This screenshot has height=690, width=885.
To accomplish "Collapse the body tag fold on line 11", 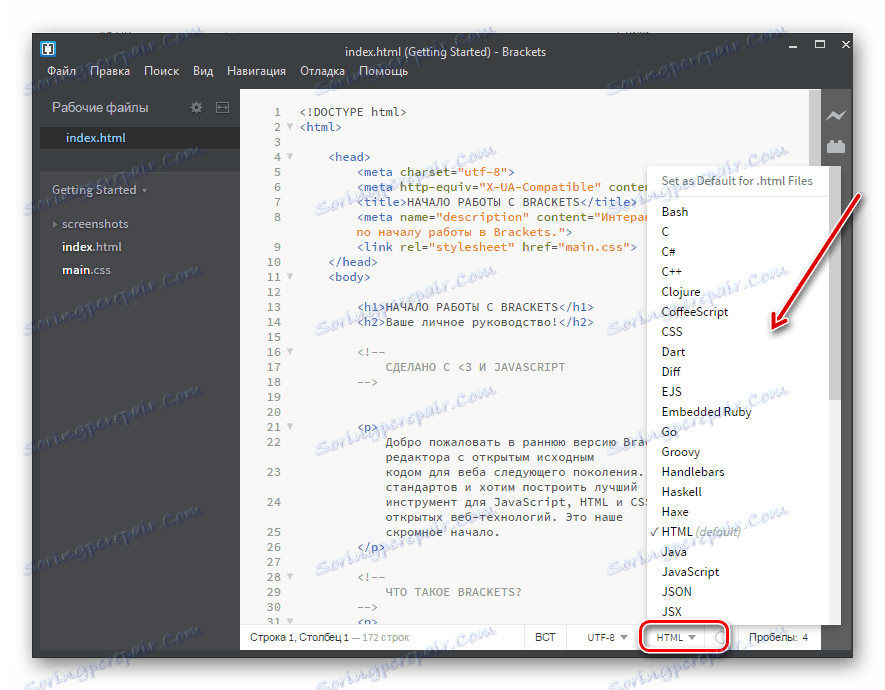I will coord(290,276).
